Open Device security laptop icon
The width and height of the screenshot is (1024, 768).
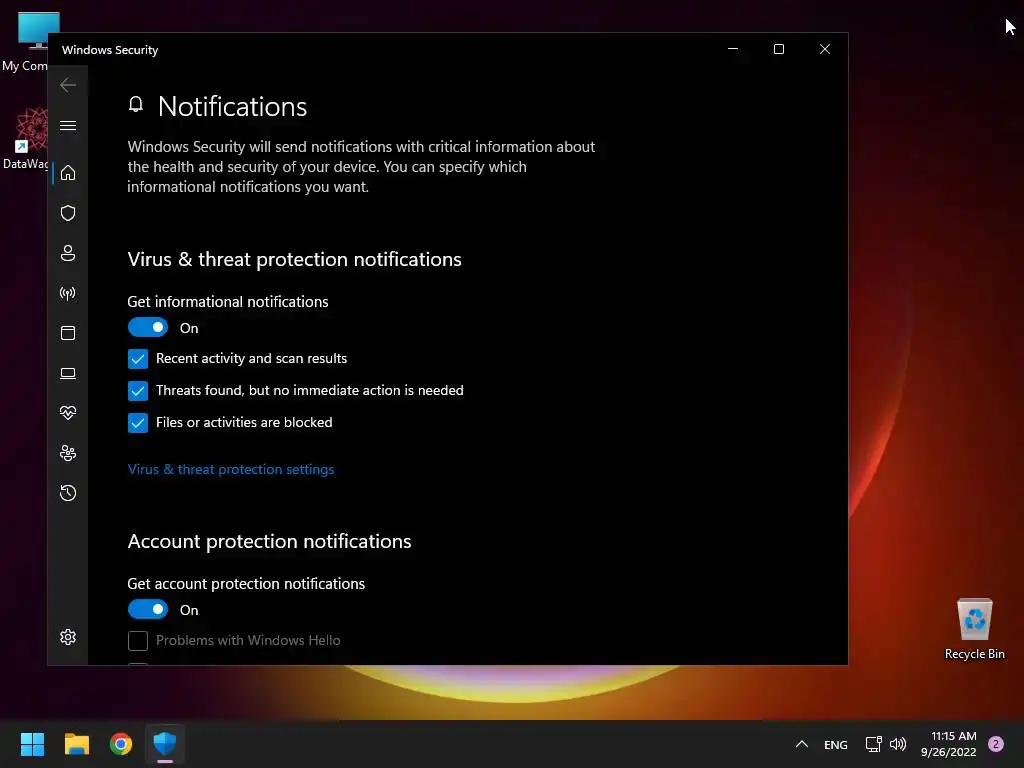click(x=68, y=373)
